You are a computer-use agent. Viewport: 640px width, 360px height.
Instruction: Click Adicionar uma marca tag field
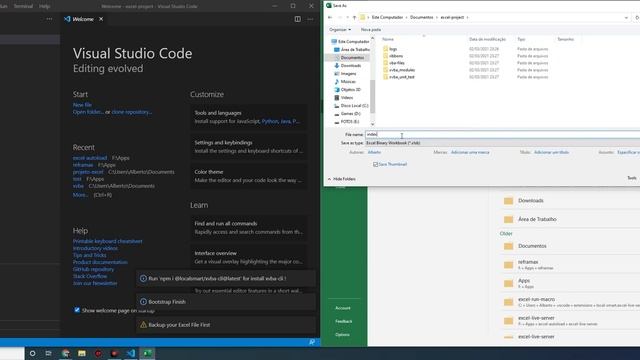pos(470,152)
